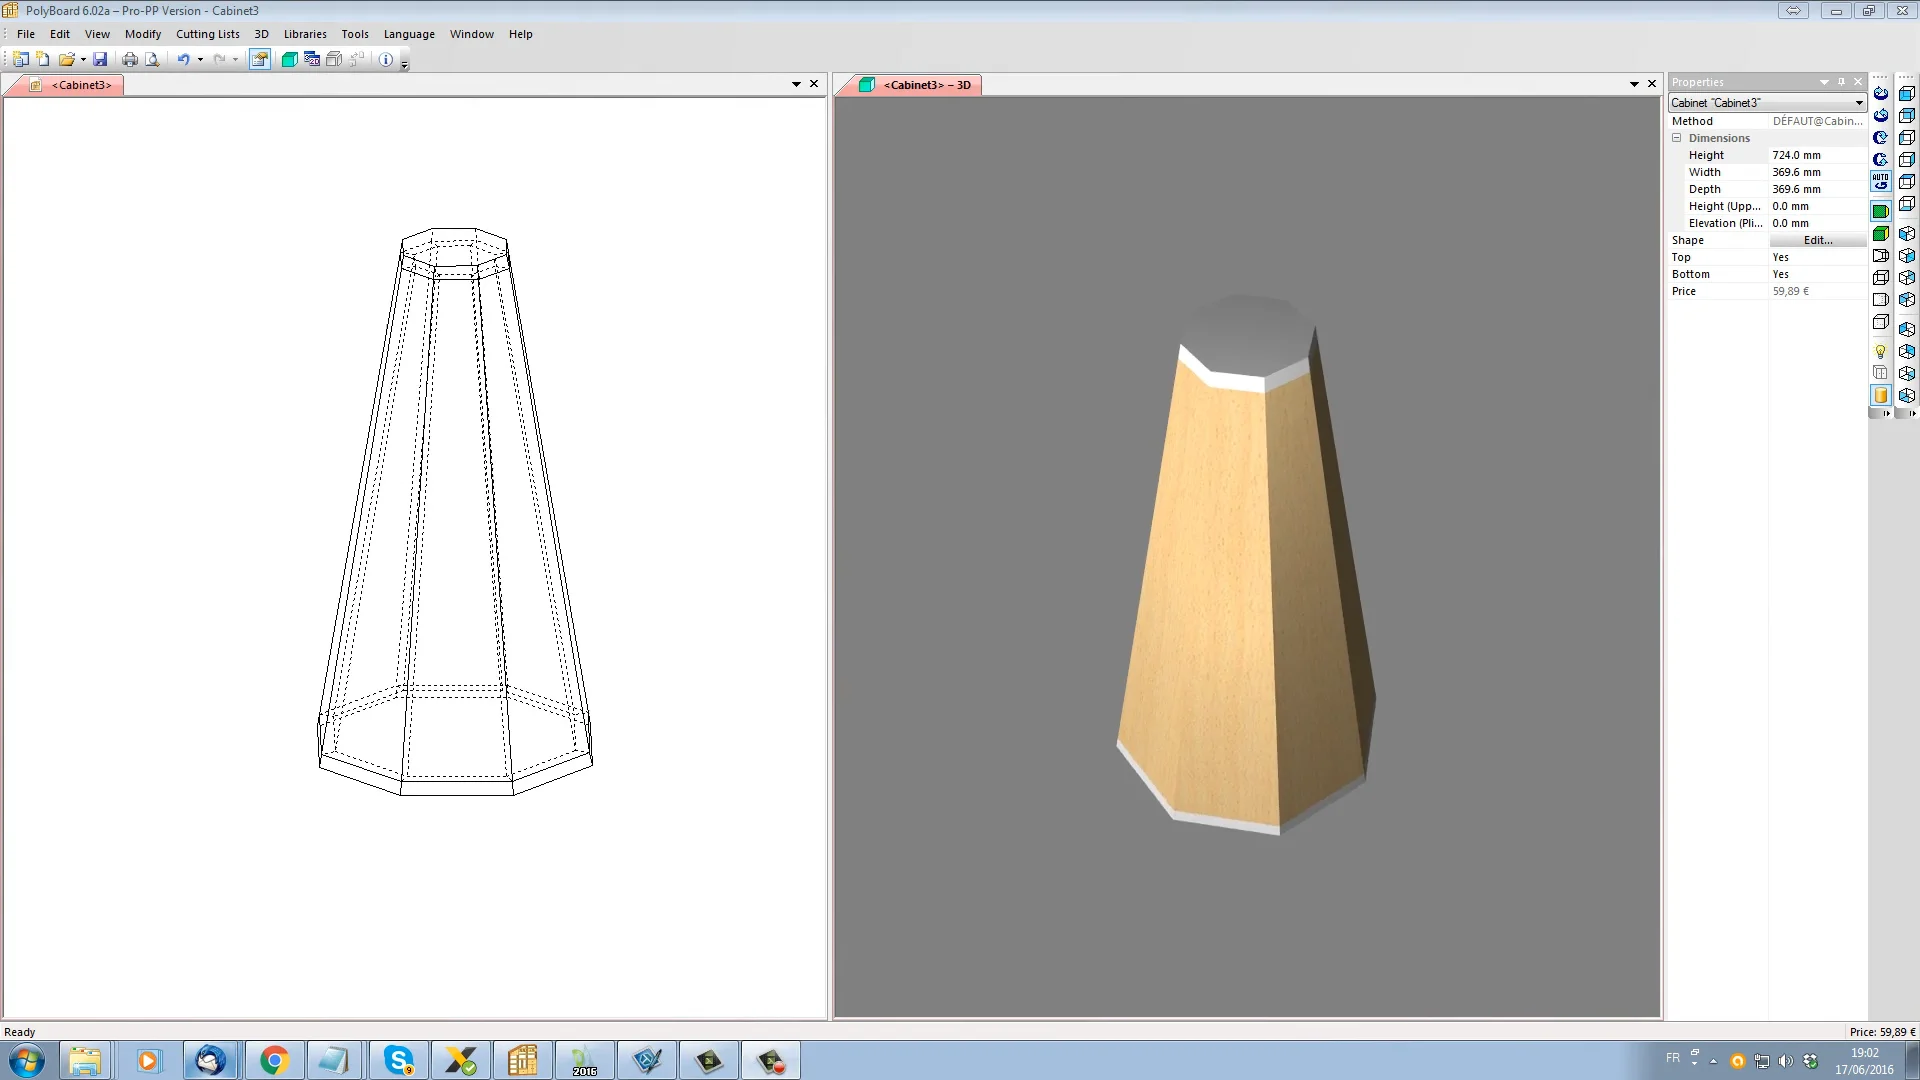Image resolution: width=1920 pixels, height=1080 pixels.
Task: Toggle the Bottom property value
Action: coord(1780,274)
